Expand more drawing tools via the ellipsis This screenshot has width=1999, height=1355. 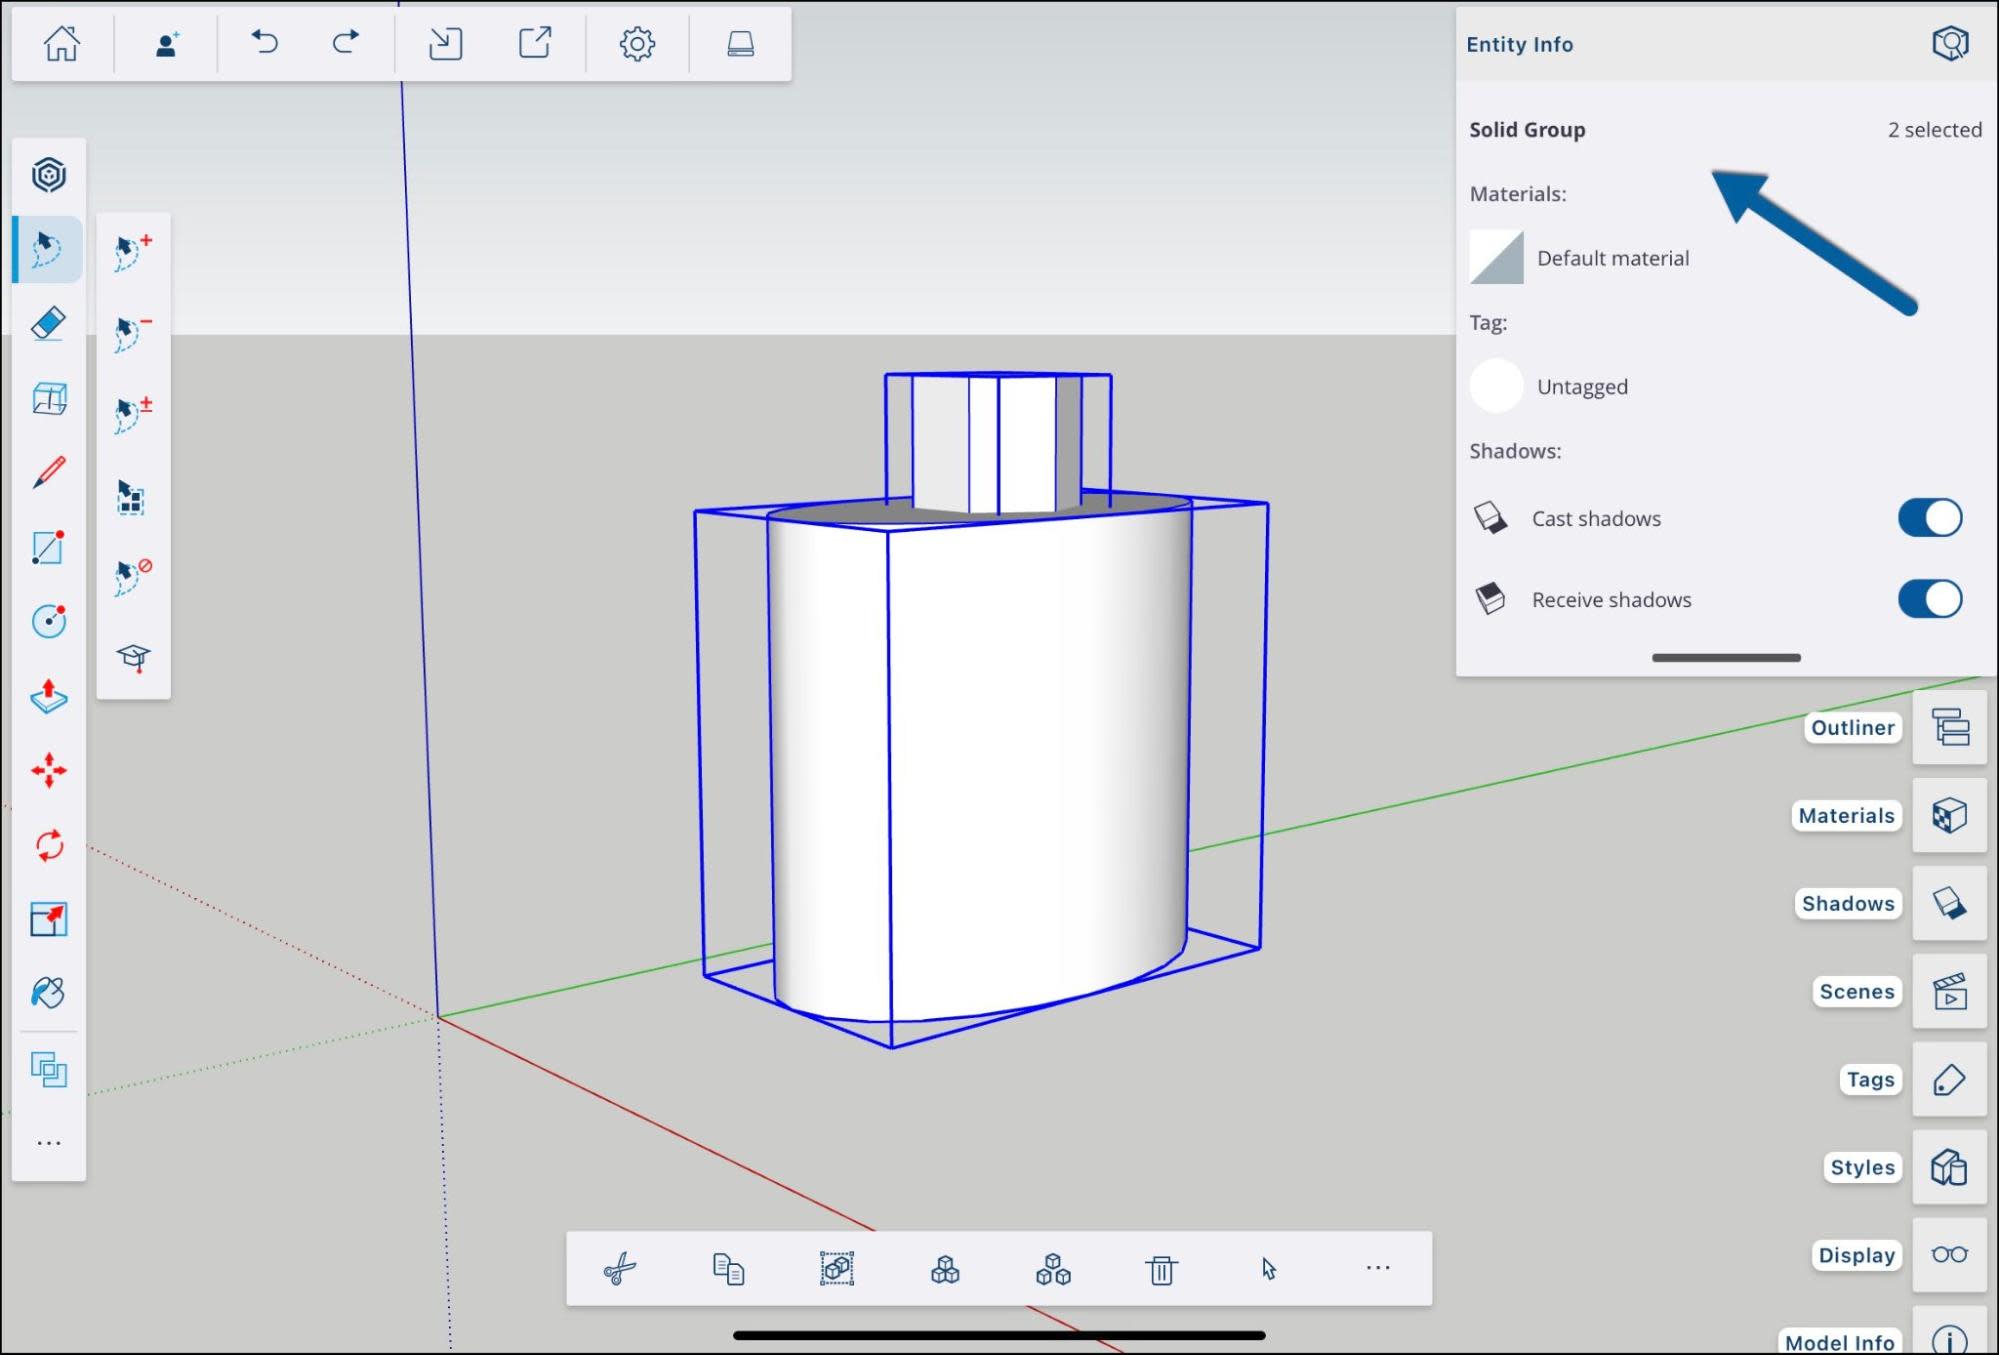pyautogui.click(x=47, y=1141)
